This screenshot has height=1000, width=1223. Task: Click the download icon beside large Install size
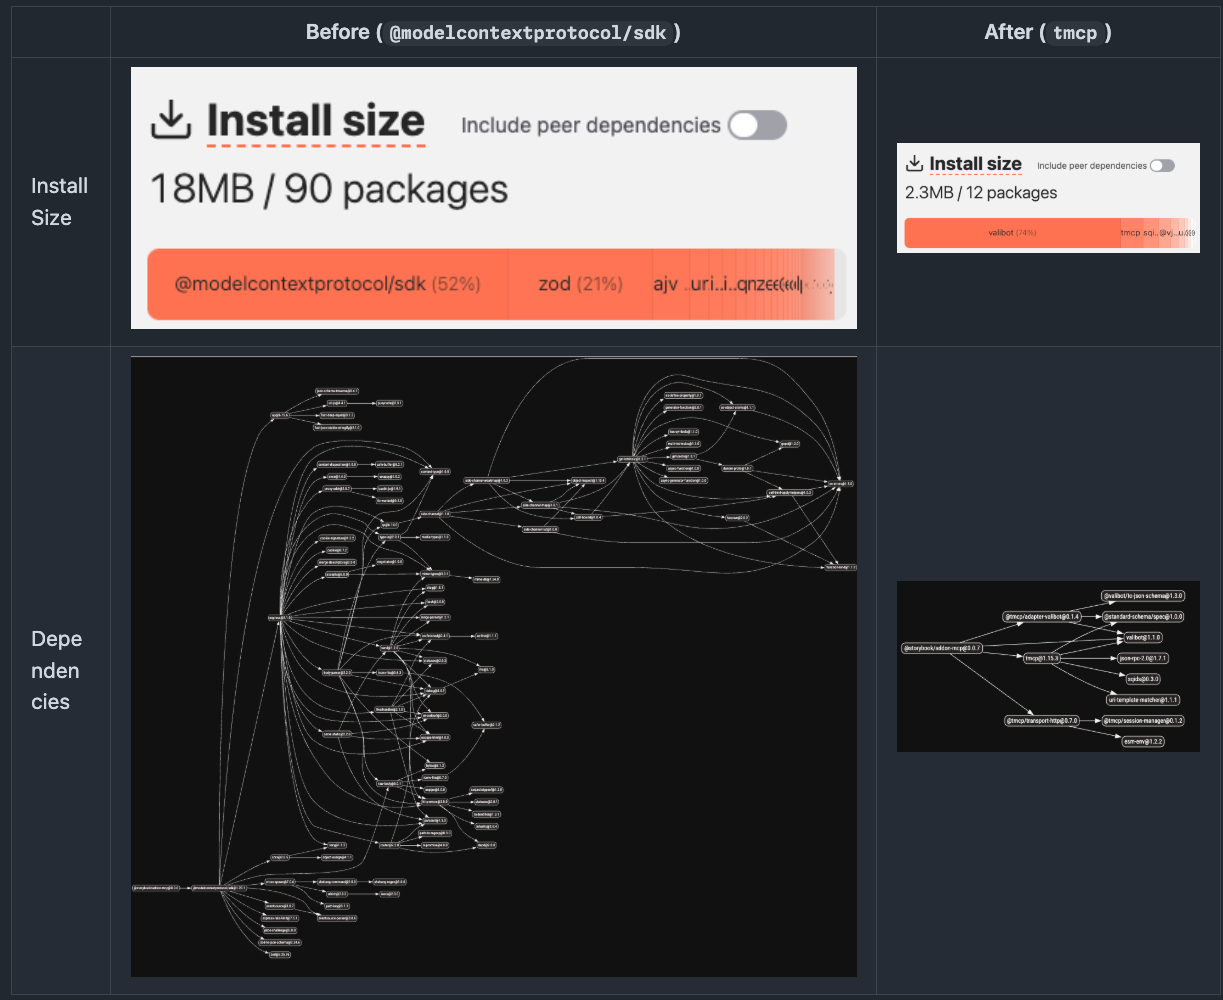coord(171,121)
